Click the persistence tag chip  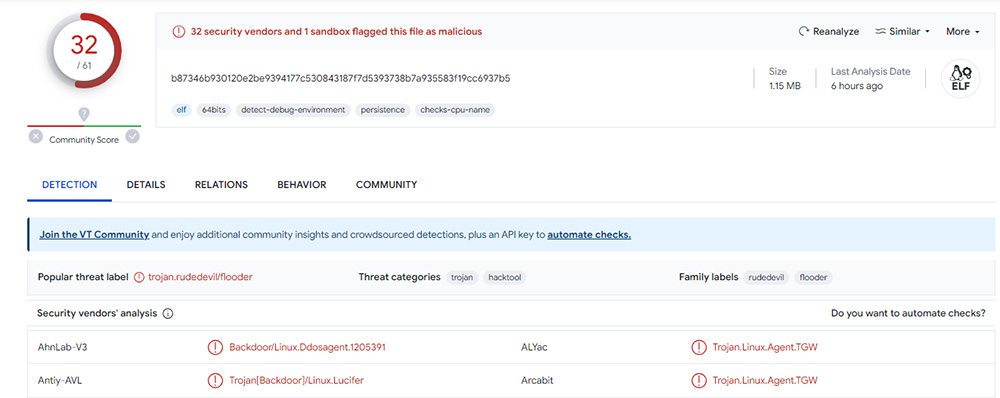383,110
